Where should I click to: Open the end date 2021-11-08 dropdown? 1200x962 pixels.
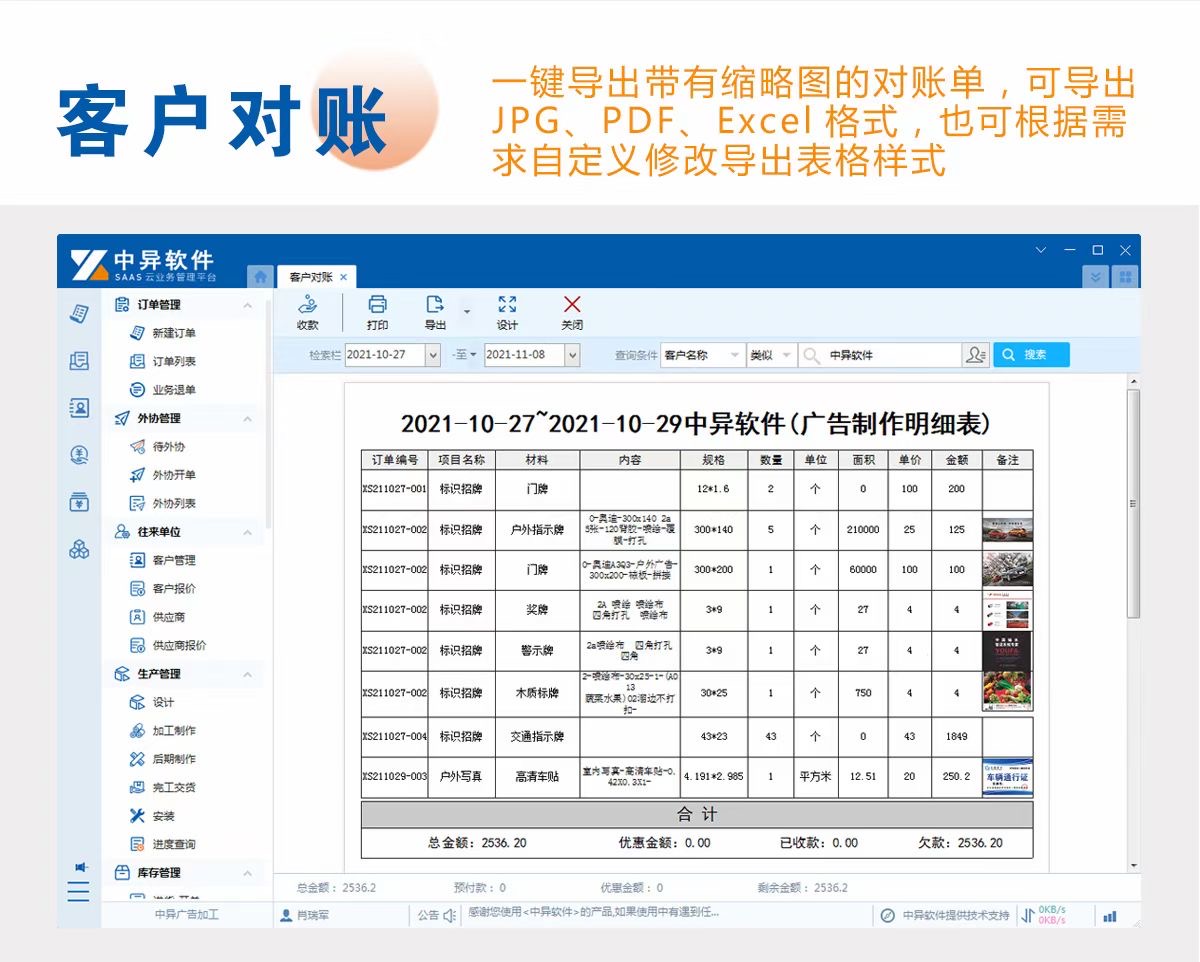571,355
